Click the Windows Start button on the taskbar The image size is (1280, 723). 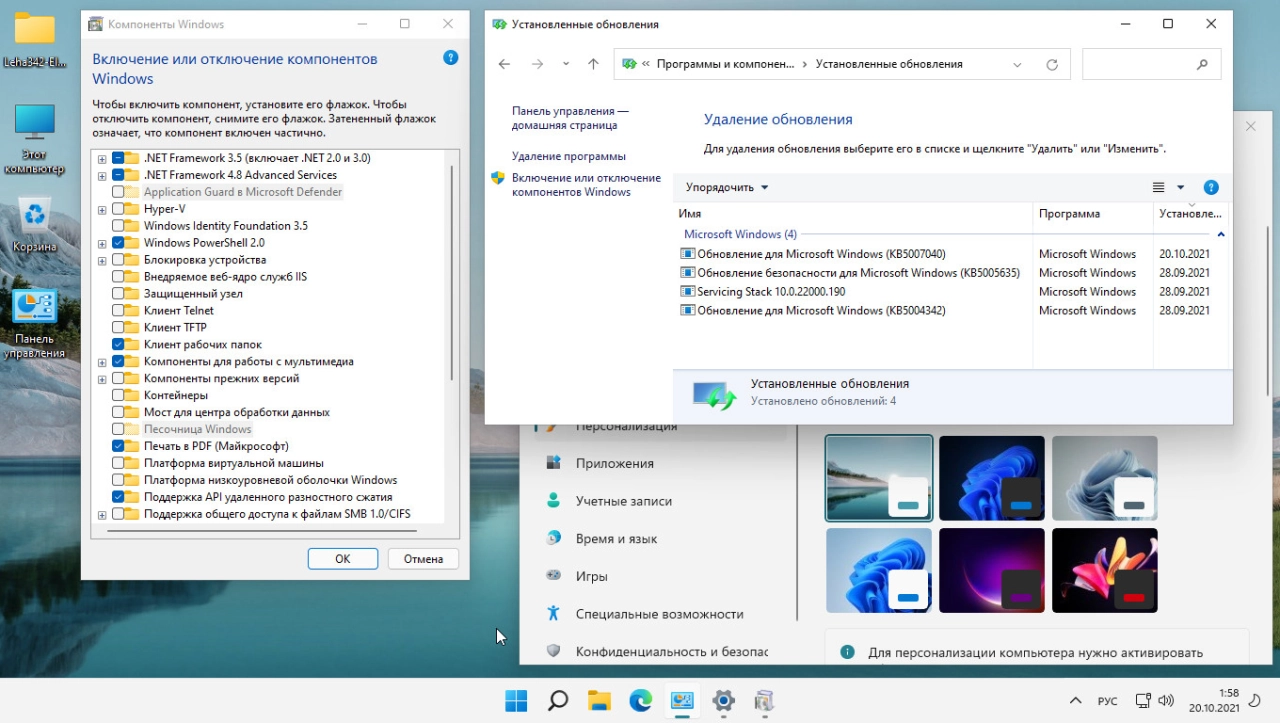[516, 701]
